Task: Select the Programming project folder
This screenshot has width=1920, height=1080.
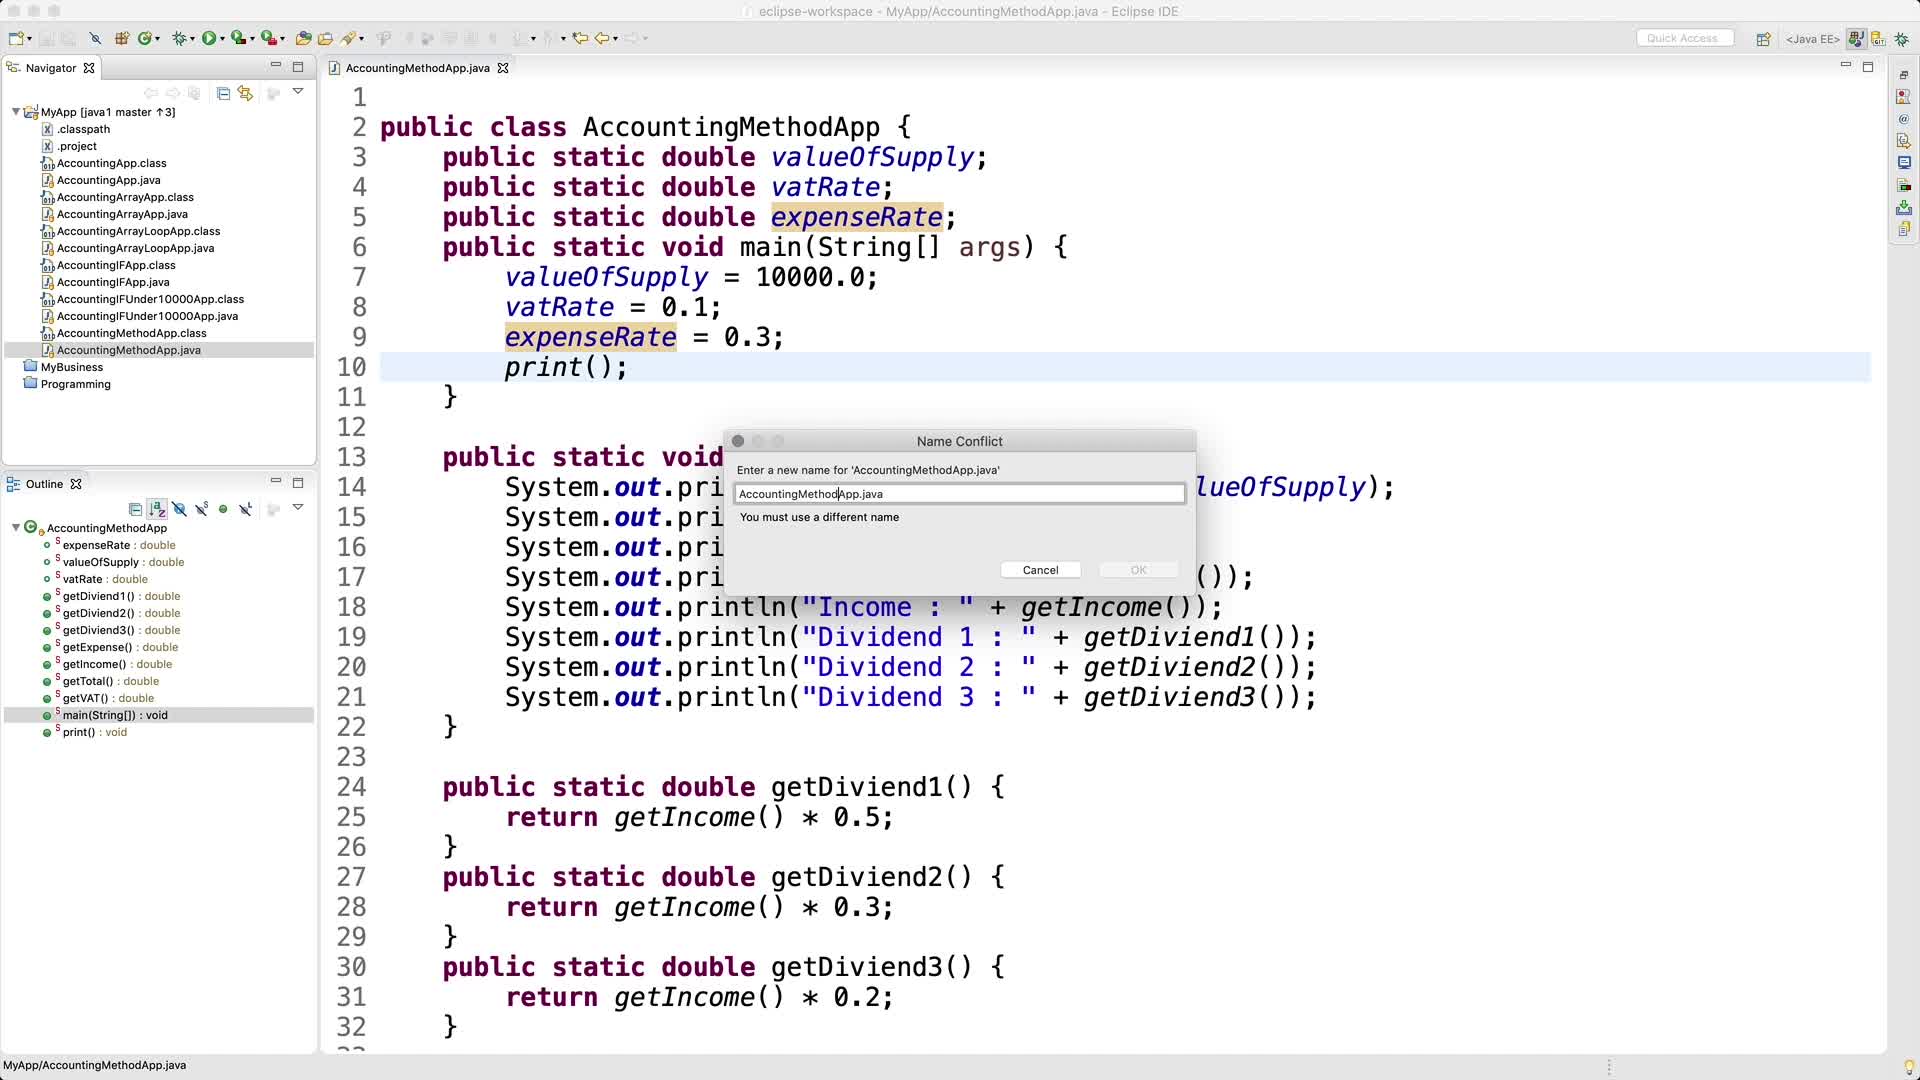Action: click(x=75, y=384)
